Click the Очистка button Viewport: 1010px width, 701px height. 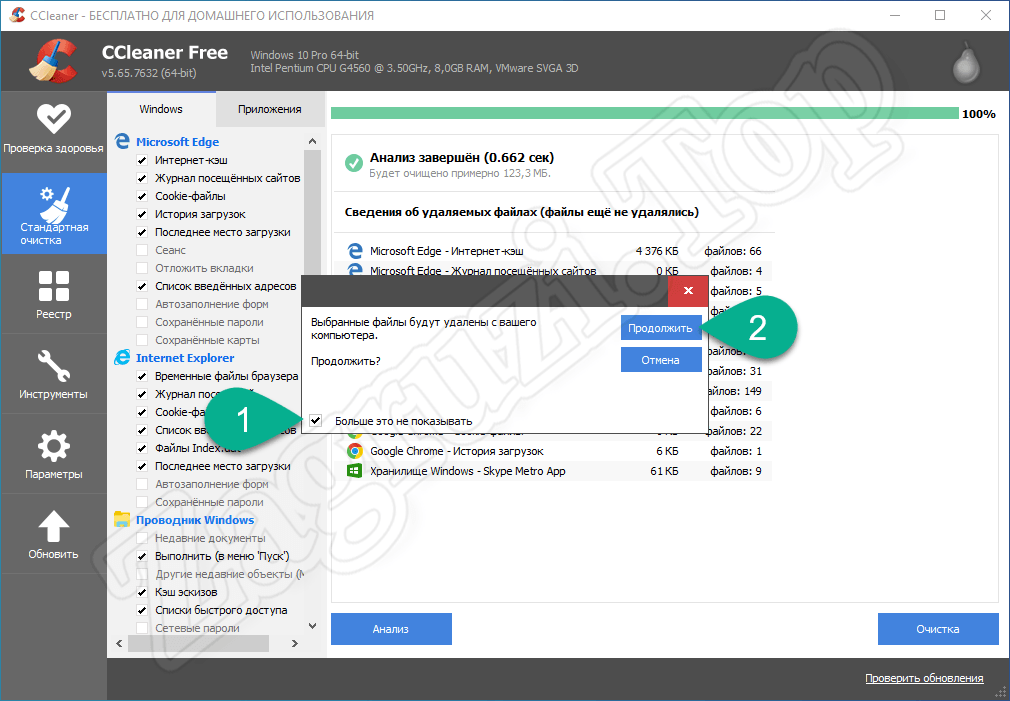938,629
